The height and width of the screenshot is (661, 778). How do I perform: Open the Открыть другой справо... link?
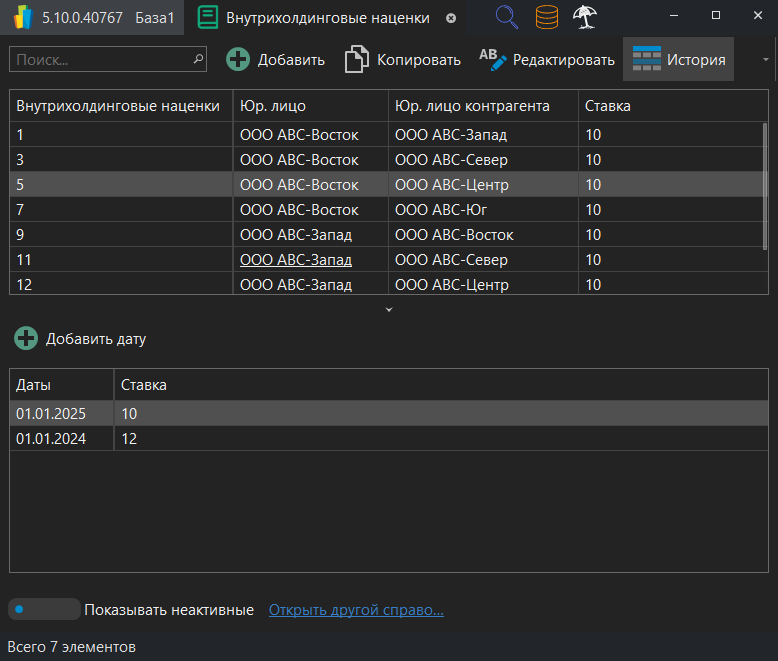click(356, 610)
